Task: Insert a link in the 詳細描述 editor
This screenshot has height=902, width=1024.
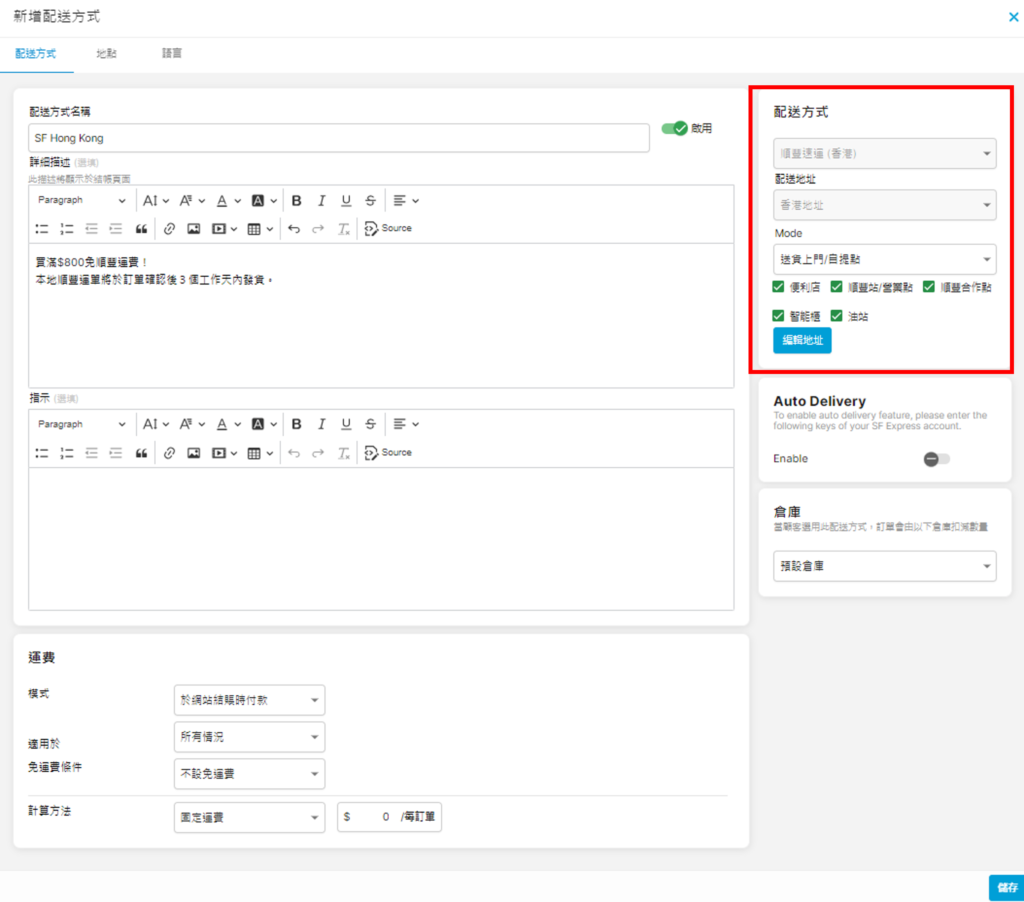Action: pos(169,229)
